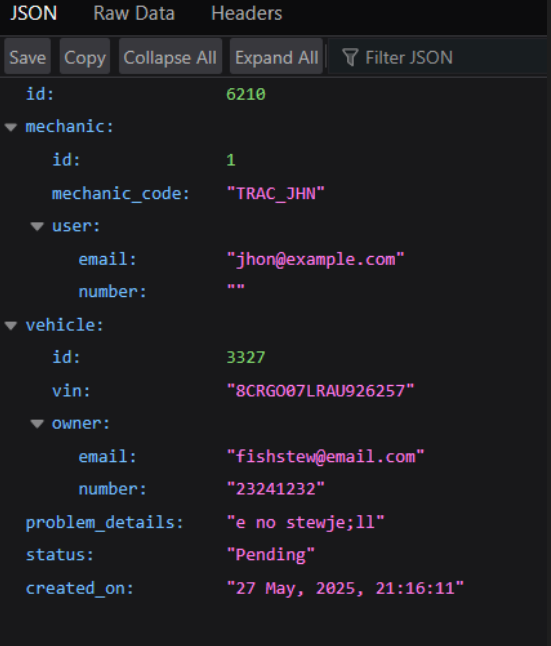Collapse the owner node triangle

[x=37, y=424]
